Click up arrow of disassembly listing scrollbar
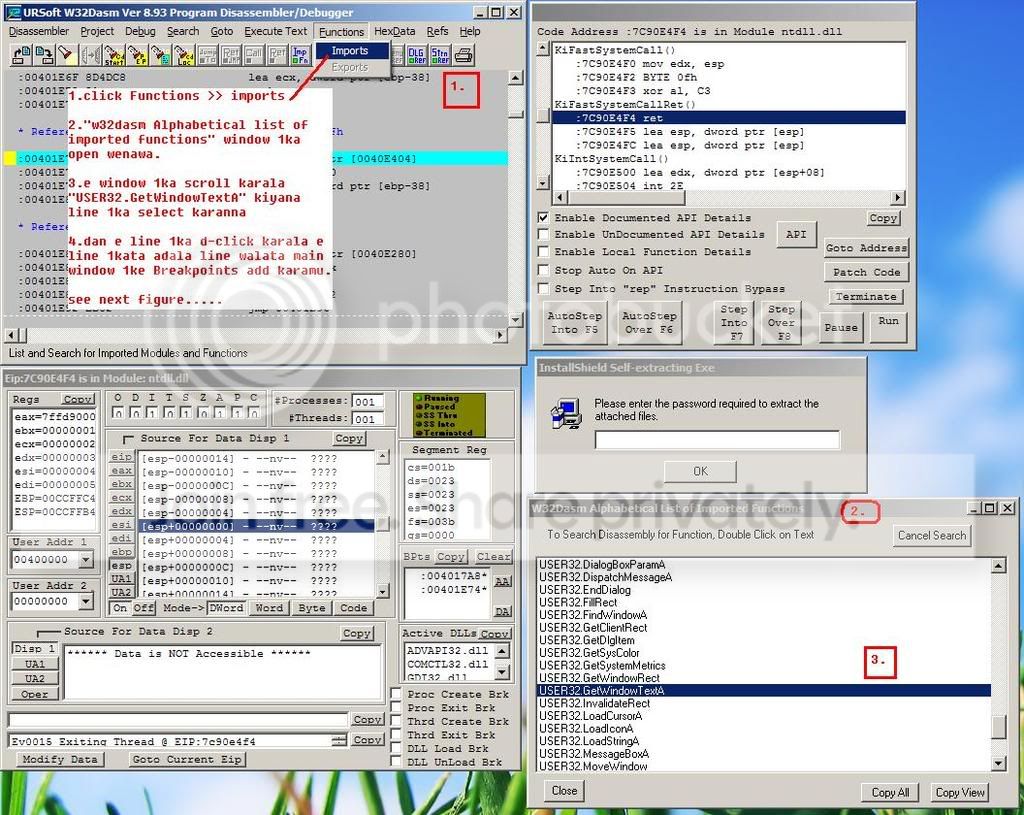The height and width of the screenshot is (815, 1024). click(x=515, y=78)
